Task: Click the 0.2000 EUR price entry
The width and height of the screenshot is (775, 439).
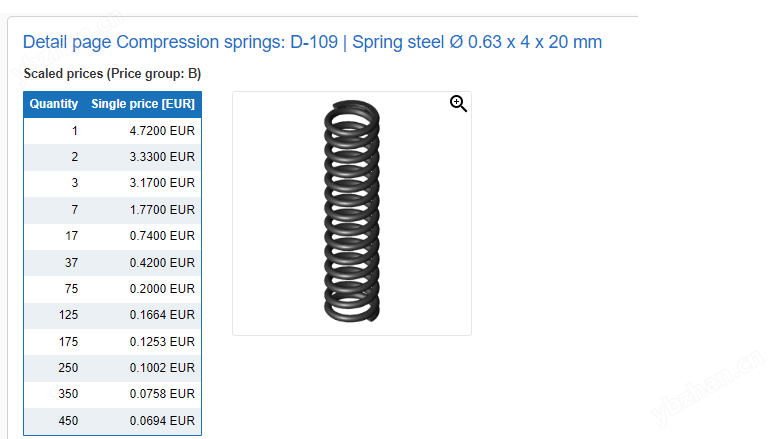Action: 162,288
